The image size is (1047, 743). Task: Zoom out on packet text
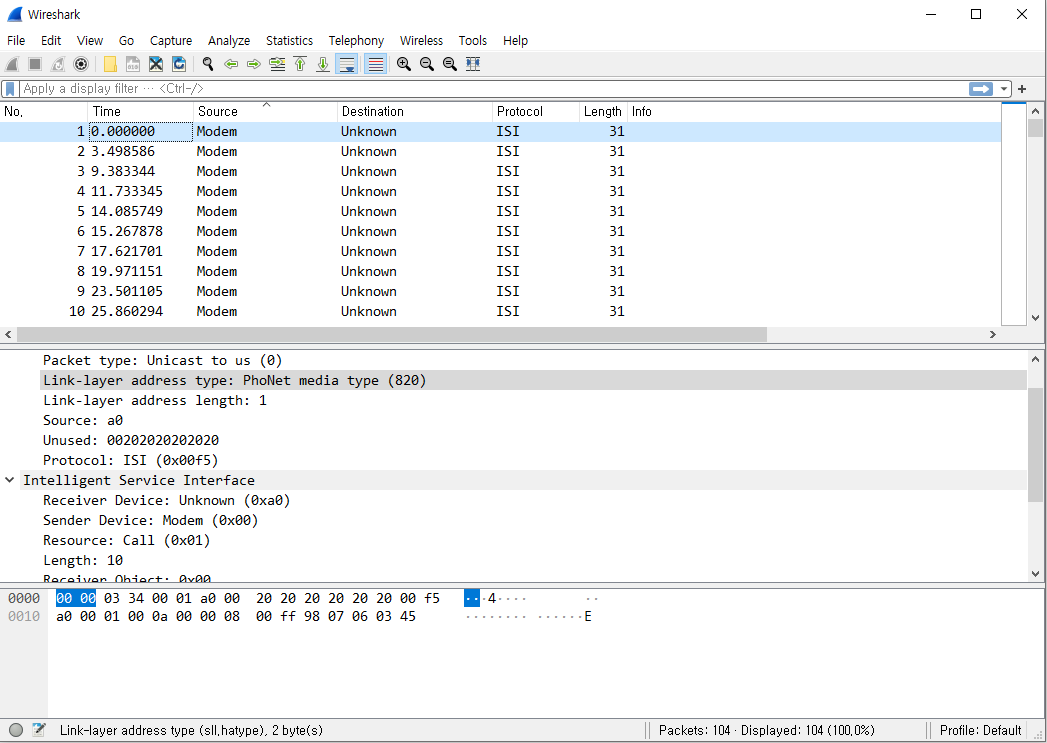pos(427,64)
